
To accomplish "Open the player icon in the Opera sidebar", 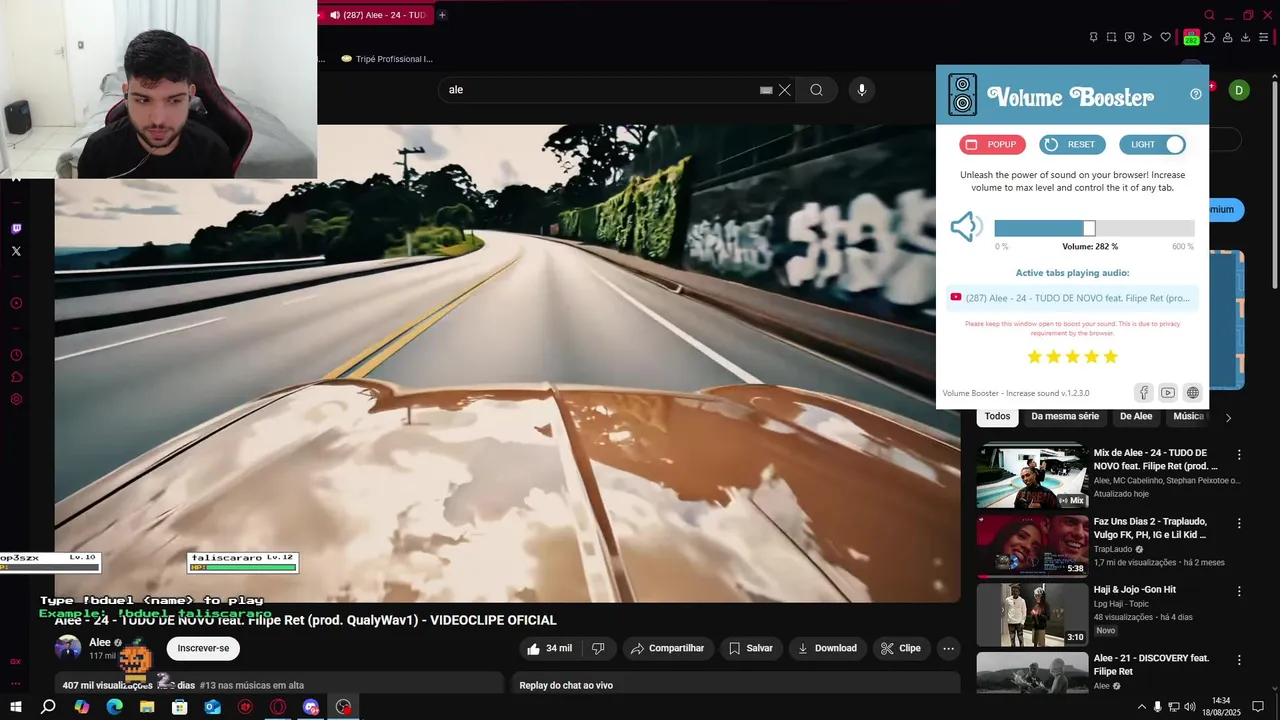I will coord(16,303).
